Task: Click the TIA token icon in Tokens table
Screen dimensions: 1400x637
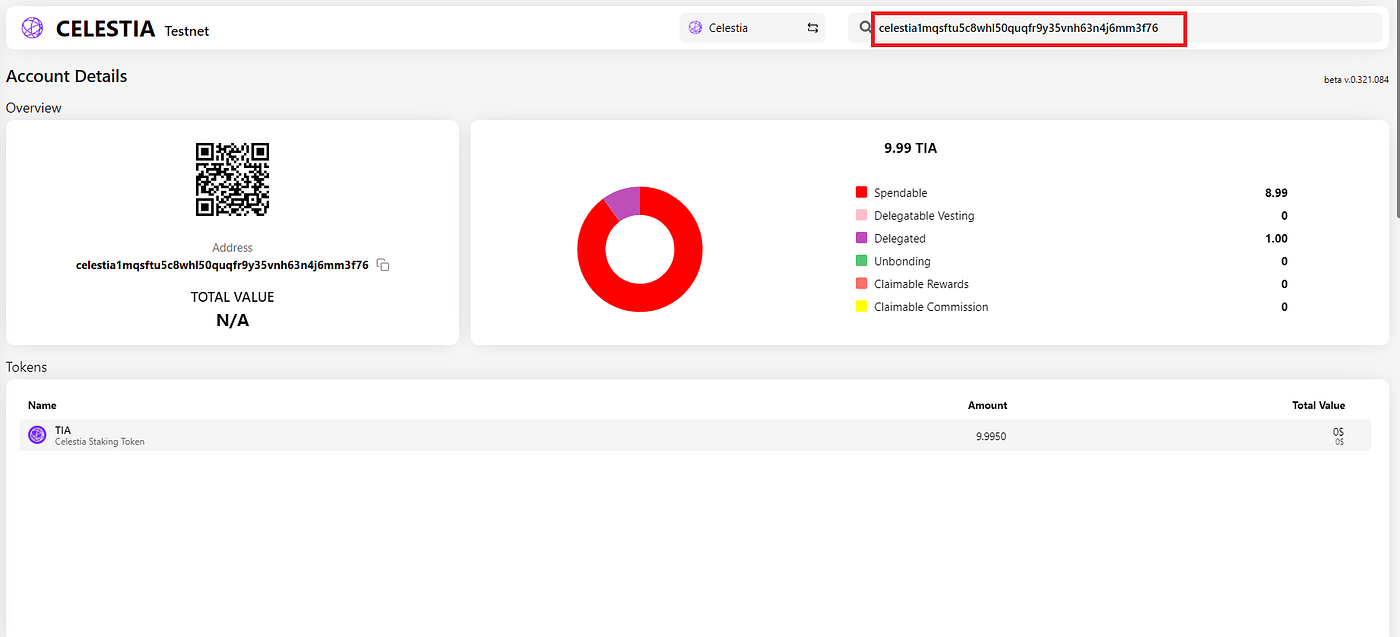Action: (37, 435)
